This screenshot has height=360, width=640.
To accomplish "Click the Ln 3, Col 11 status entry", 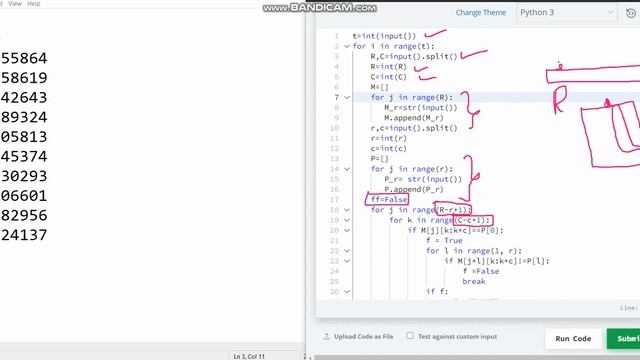I will point(249,356).
